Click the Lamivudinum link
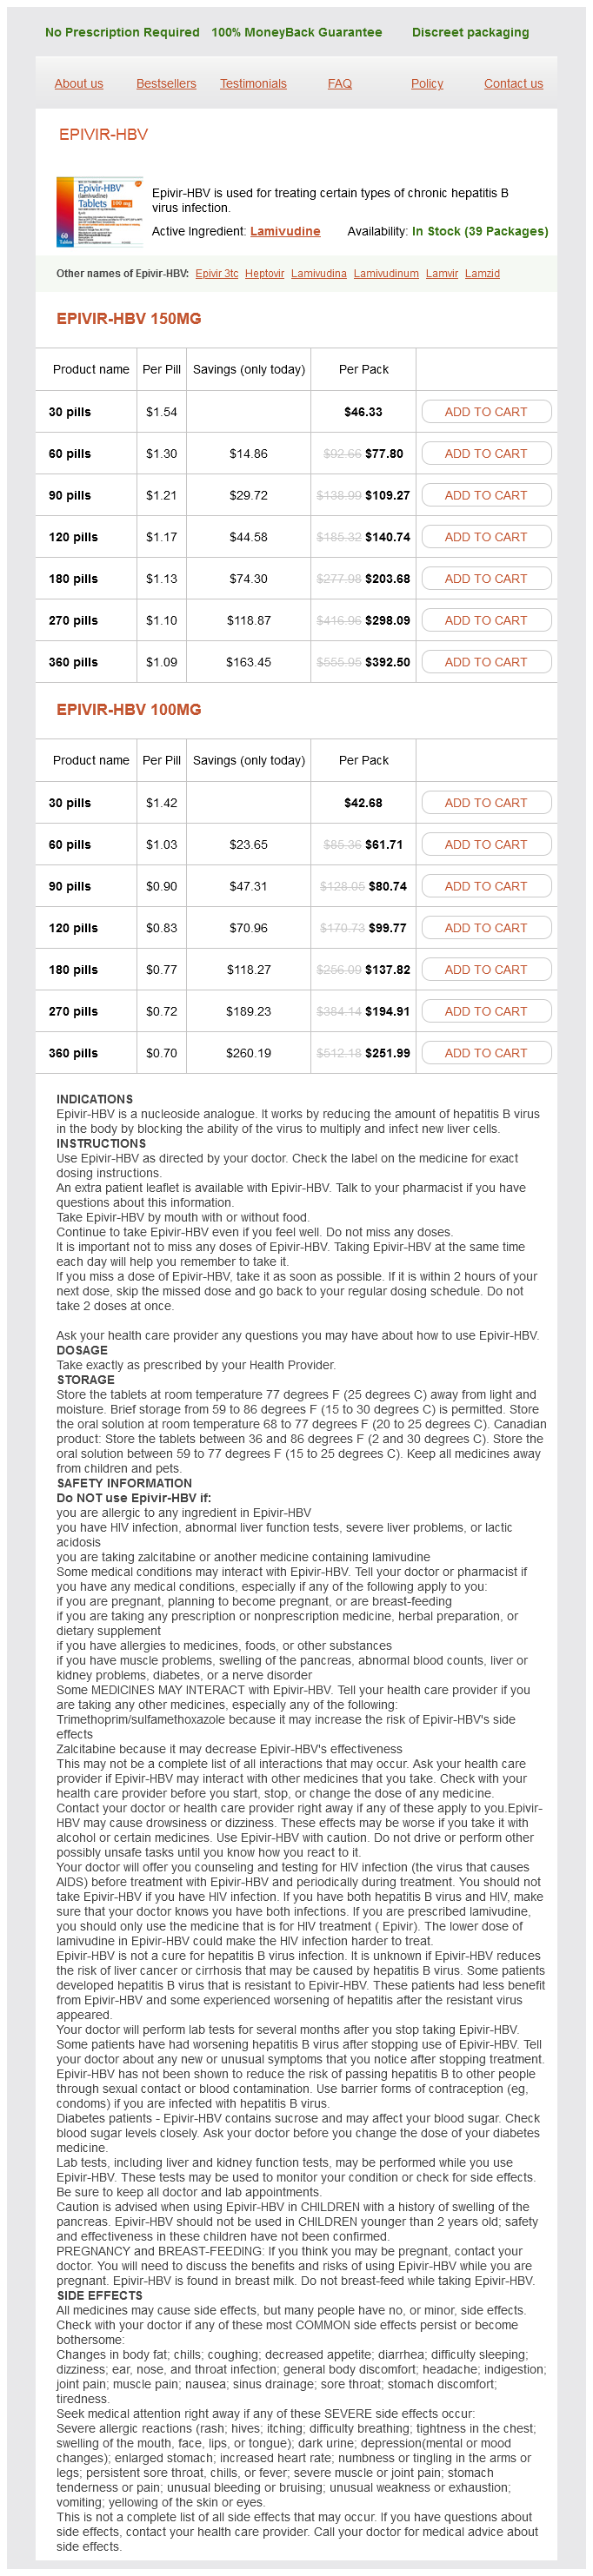The height and width of the screenshot is (2576, 593). coord(386,273)
